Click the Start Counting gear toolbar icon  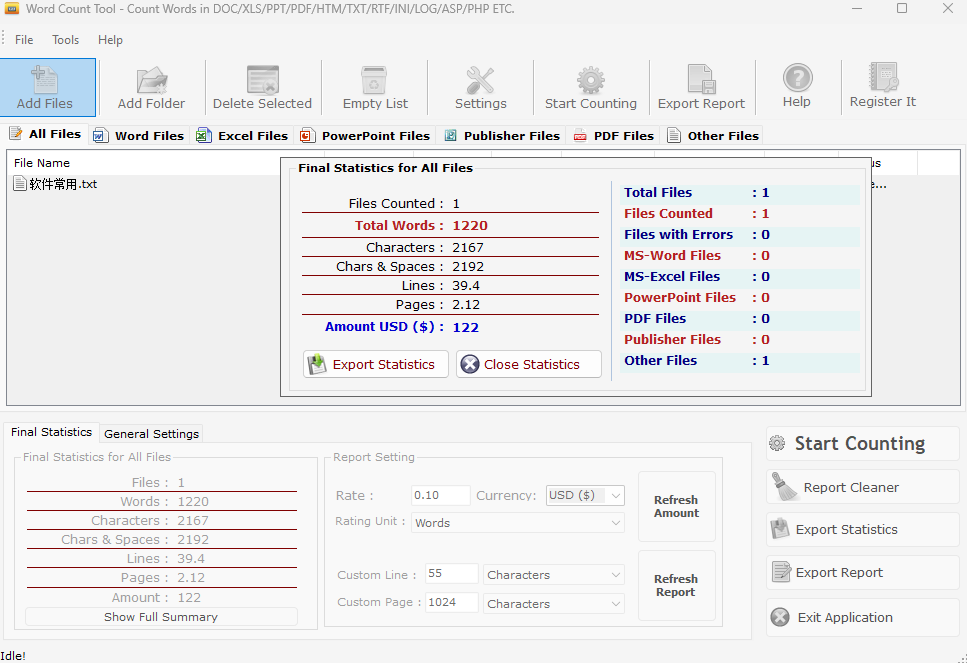[591, 80]
